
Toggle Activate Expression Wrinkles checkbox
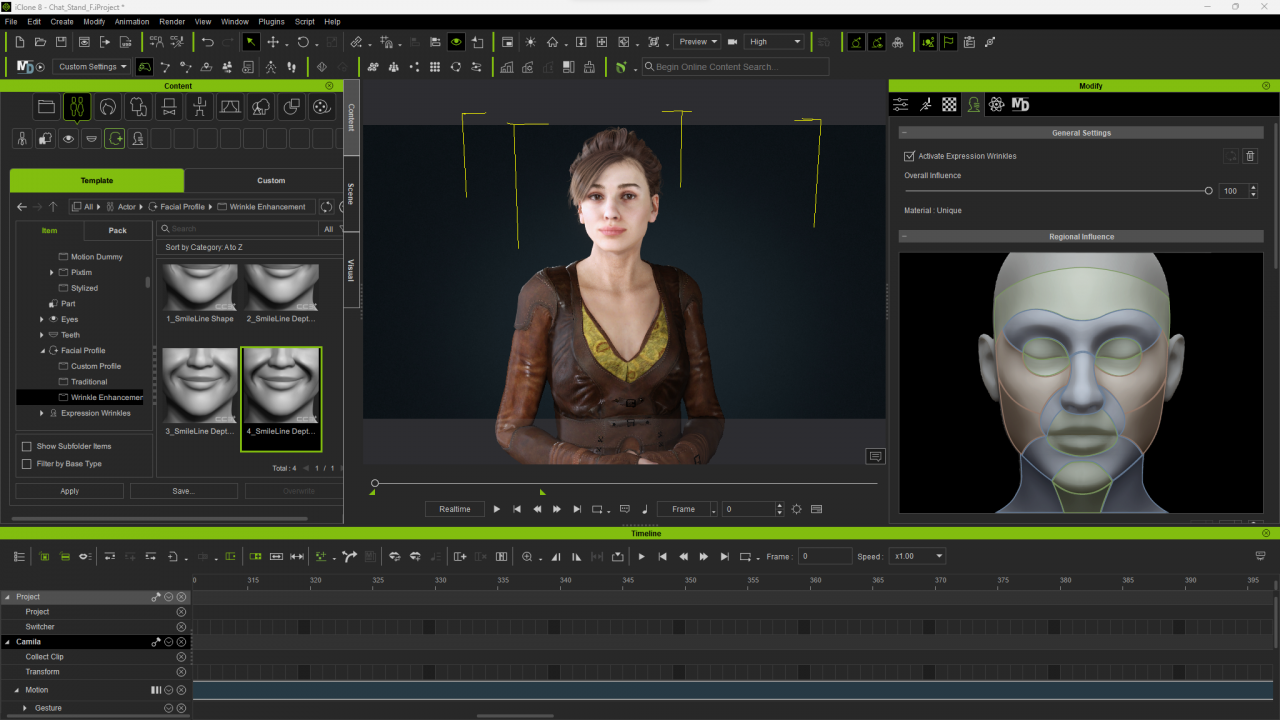909,156
